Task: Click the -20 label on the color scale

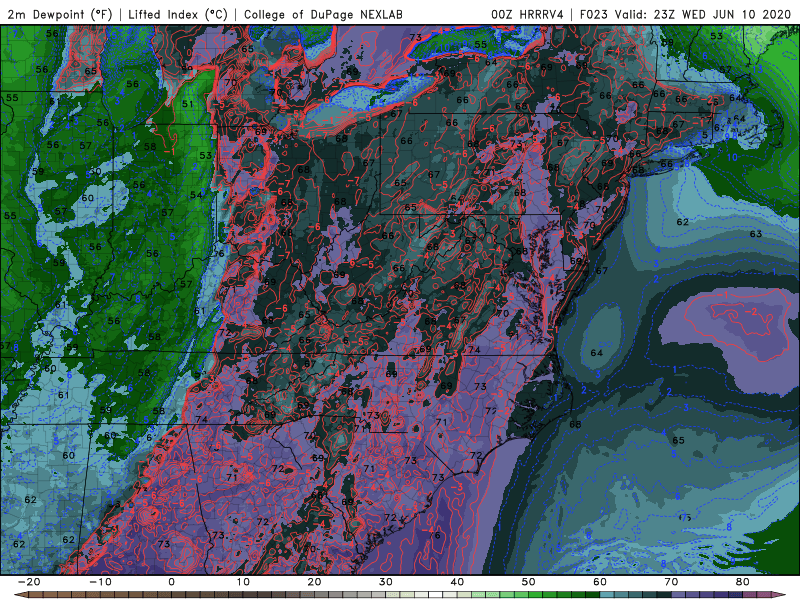Action: [29, 582]
